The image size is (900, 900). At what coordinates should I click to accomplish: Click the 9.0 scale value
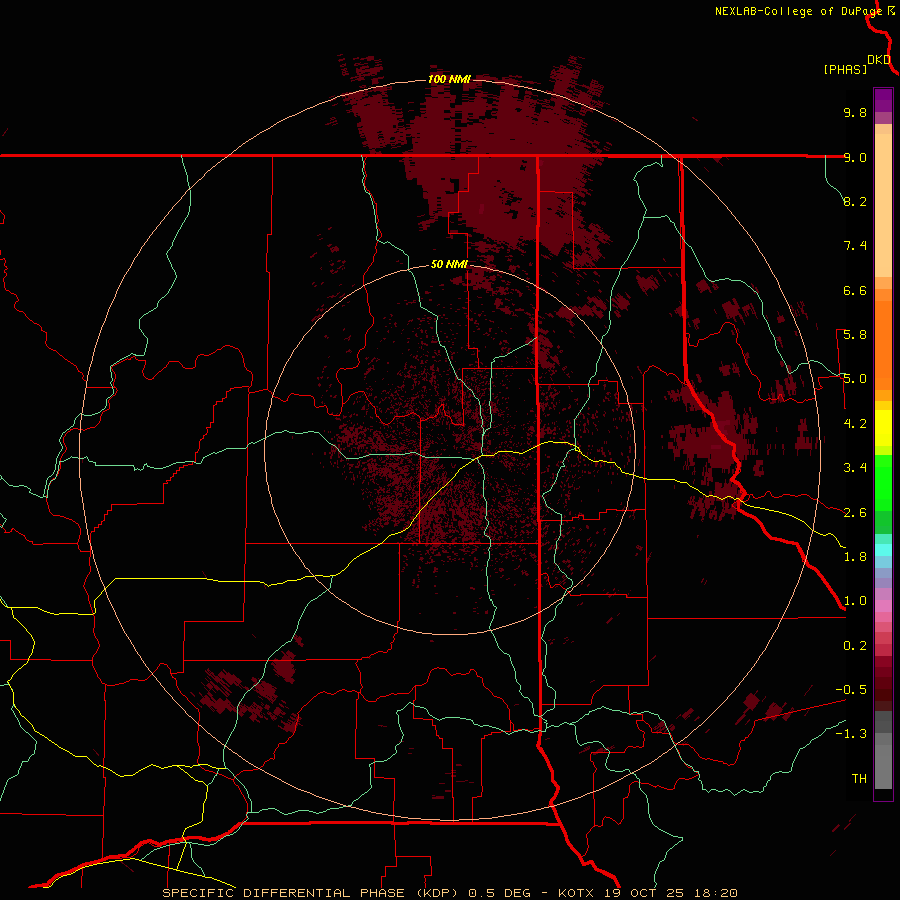(x=855, y=157)
